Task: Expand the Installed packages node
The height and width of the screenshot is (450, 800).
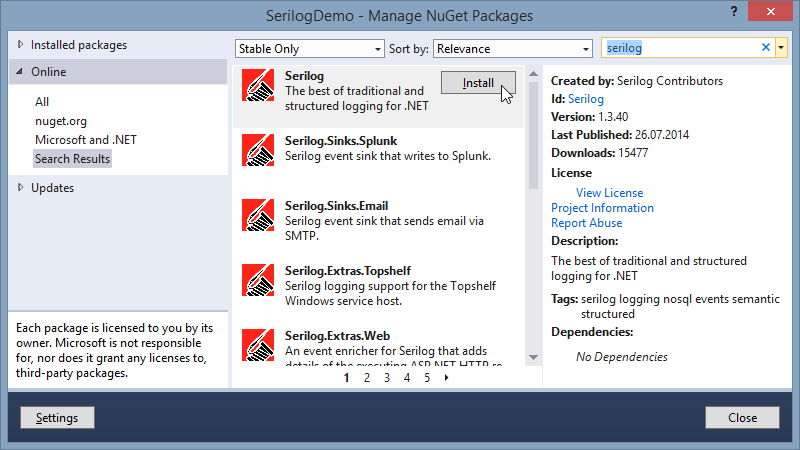Action: [20, 44]
